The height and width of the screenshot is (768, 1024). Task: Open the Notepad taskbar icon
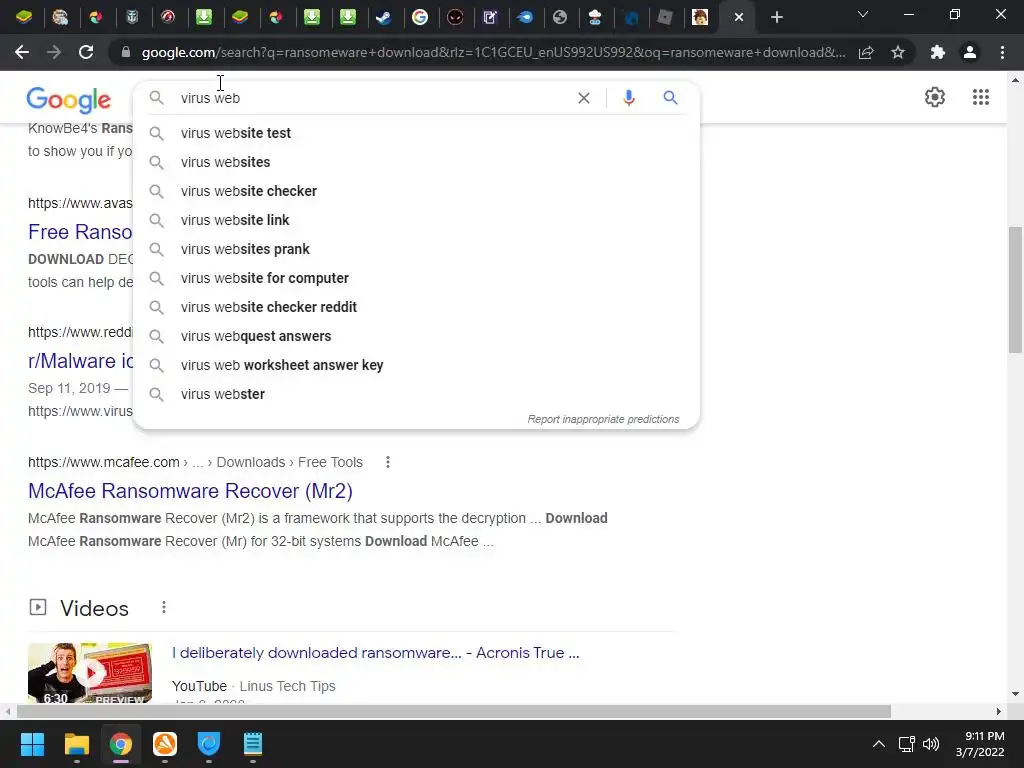click(x=253, y=744)
